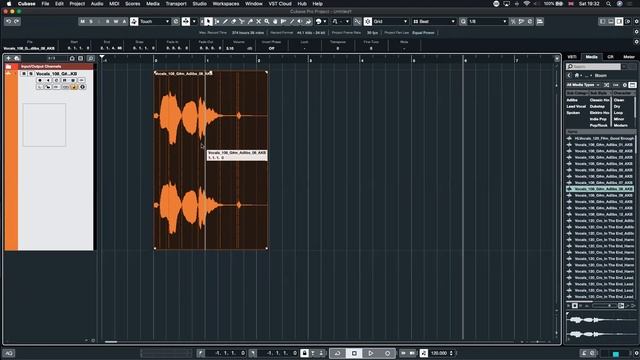Toggle global Solo state button S

click(91, 21)
